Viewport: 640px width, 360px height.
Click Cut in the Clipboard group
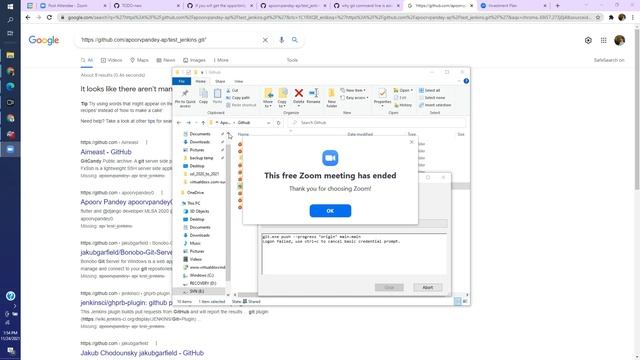(x=232, y=91)
